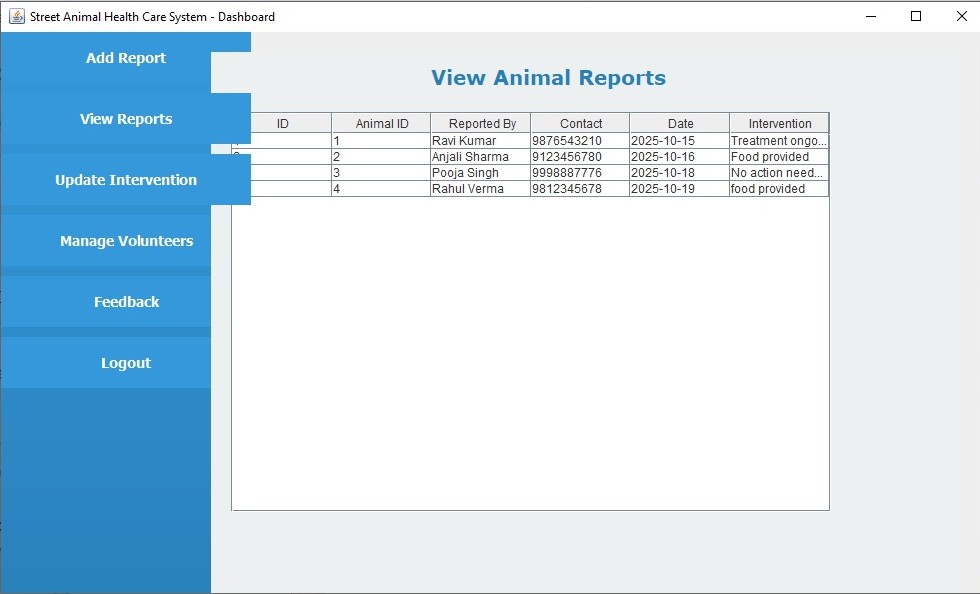Go to Update Intervention
The width and height of the screenshot is (980, 594).
(125, 180)
